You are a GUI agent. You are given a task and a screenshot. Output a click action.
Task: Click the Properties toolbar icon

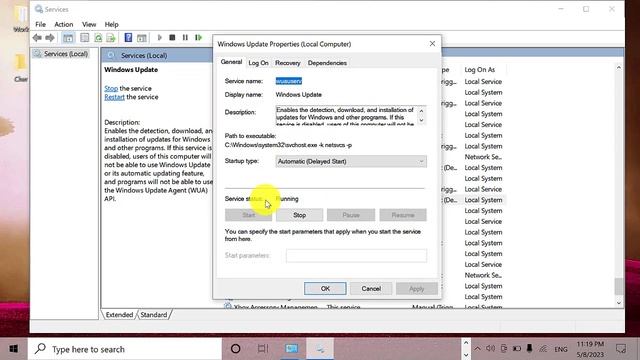84,38
